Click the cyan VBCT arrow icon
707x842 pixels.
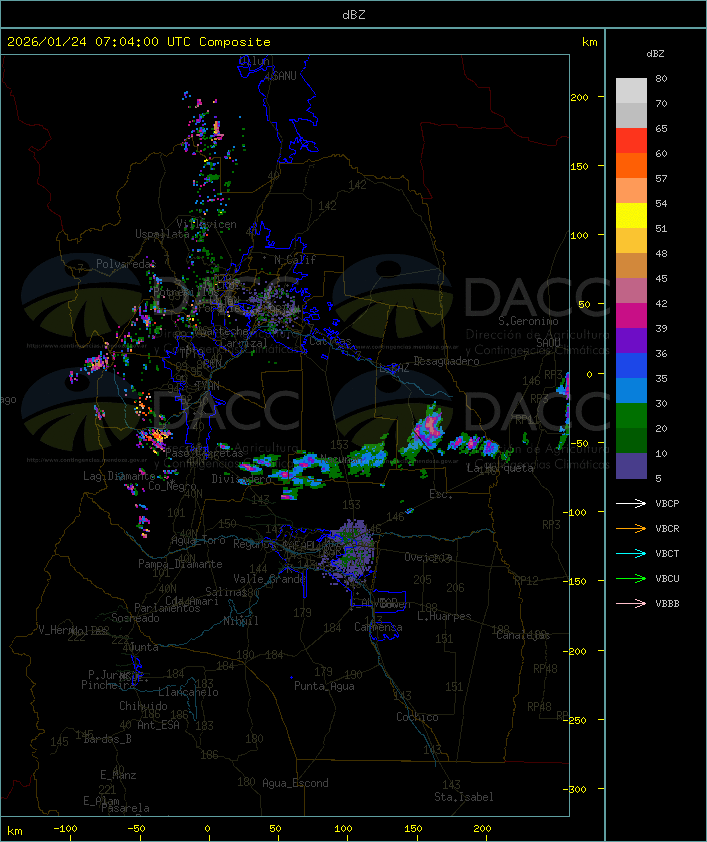(631, 554)
